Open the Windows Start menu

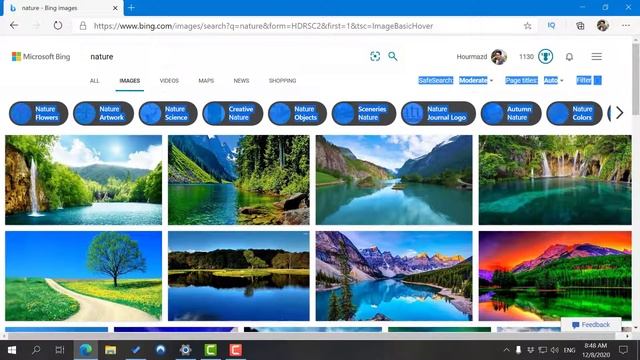(12, 350)
